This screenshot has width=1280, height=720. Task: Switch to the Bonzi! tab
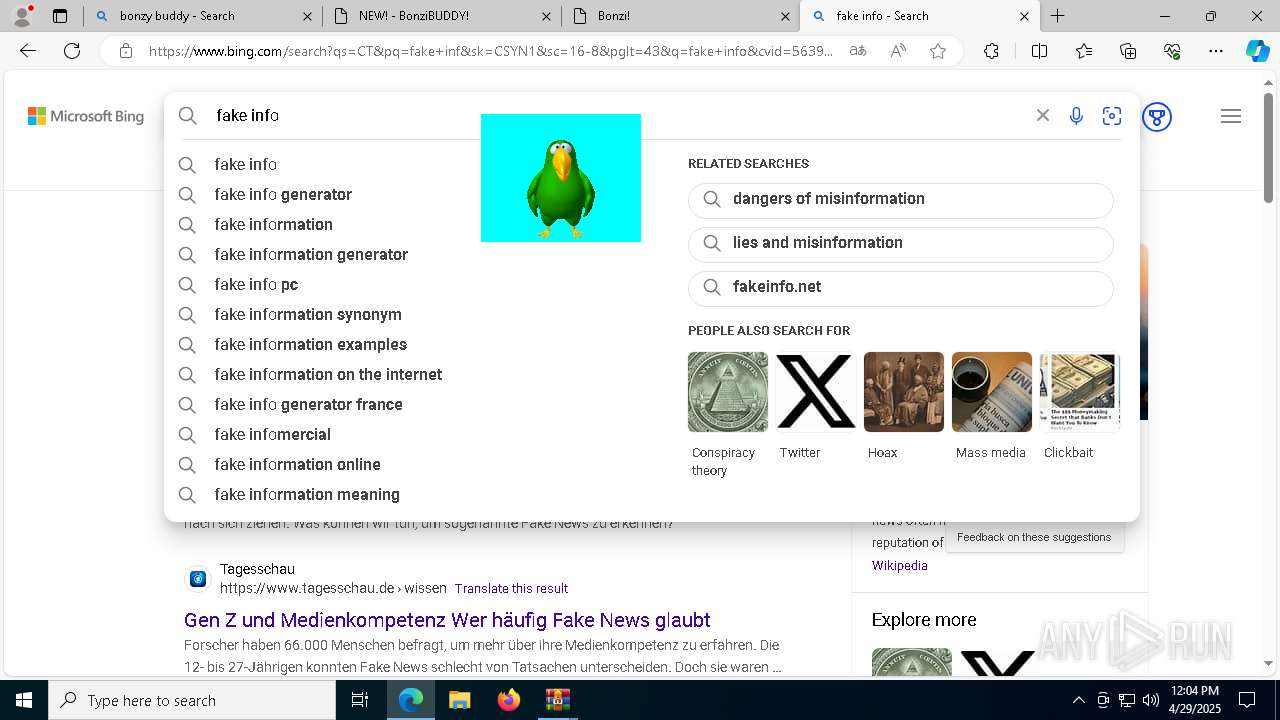[x=680, y=16]
